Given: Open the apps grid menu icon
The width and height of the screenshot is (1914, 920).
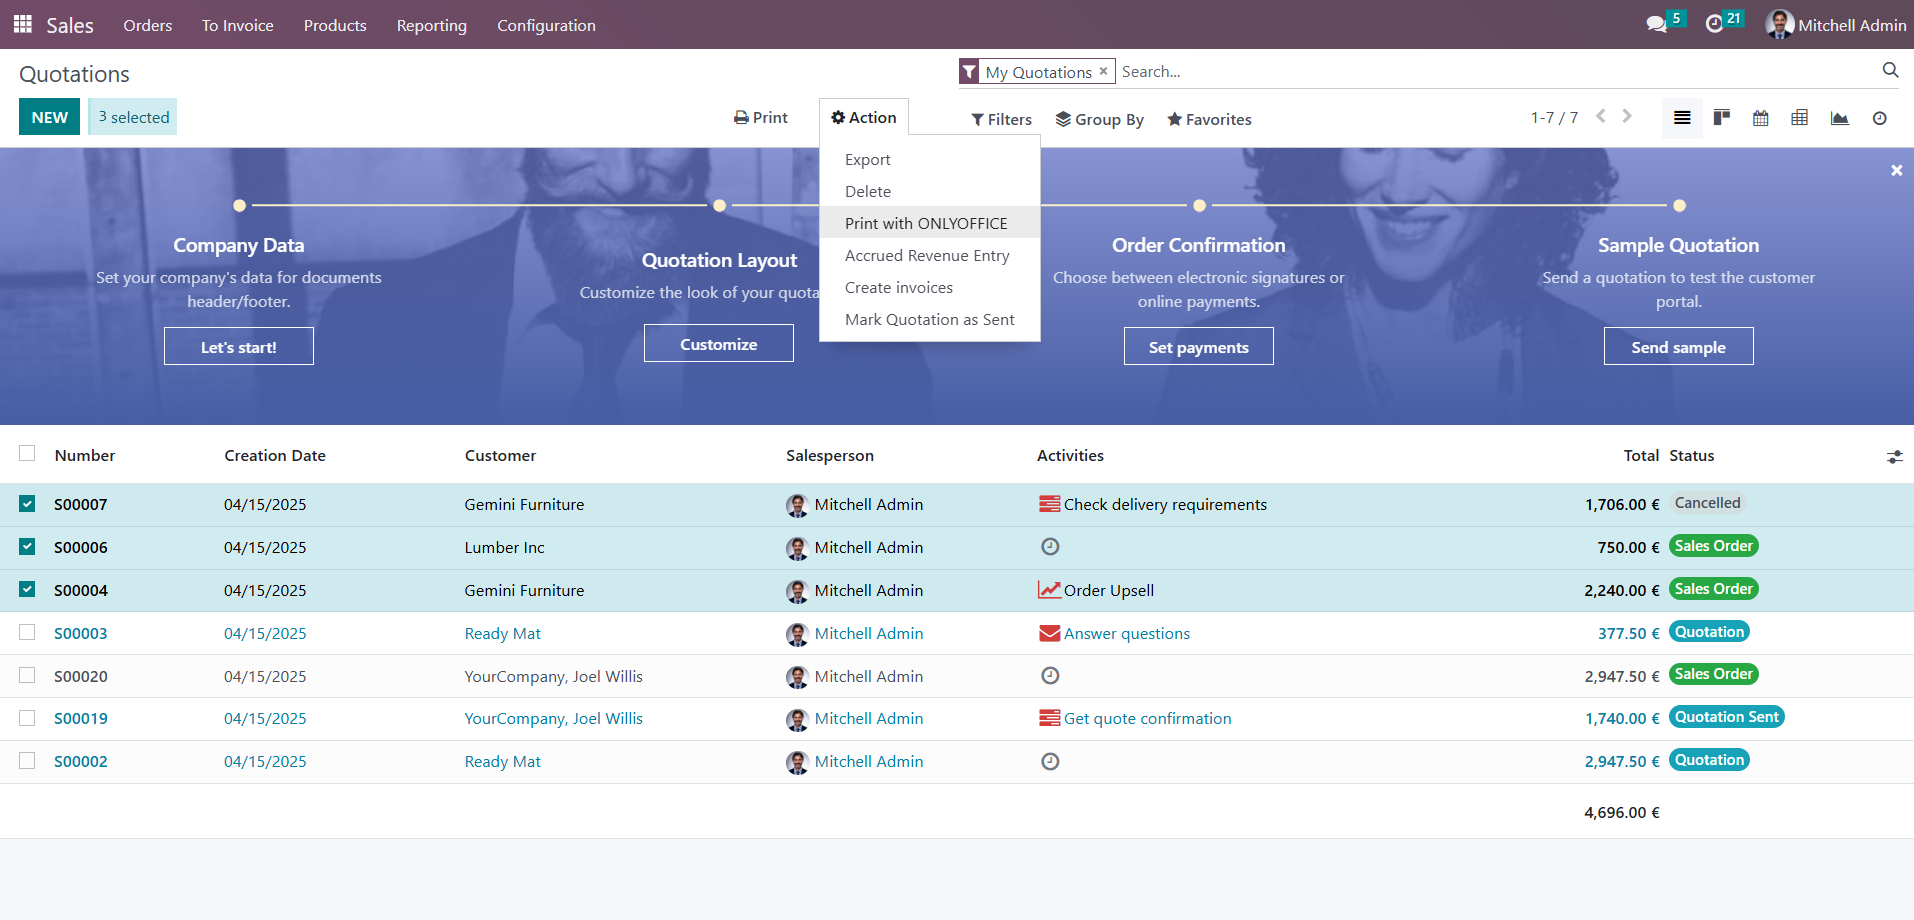Looking at the screenshot, I should pos(23,24).
